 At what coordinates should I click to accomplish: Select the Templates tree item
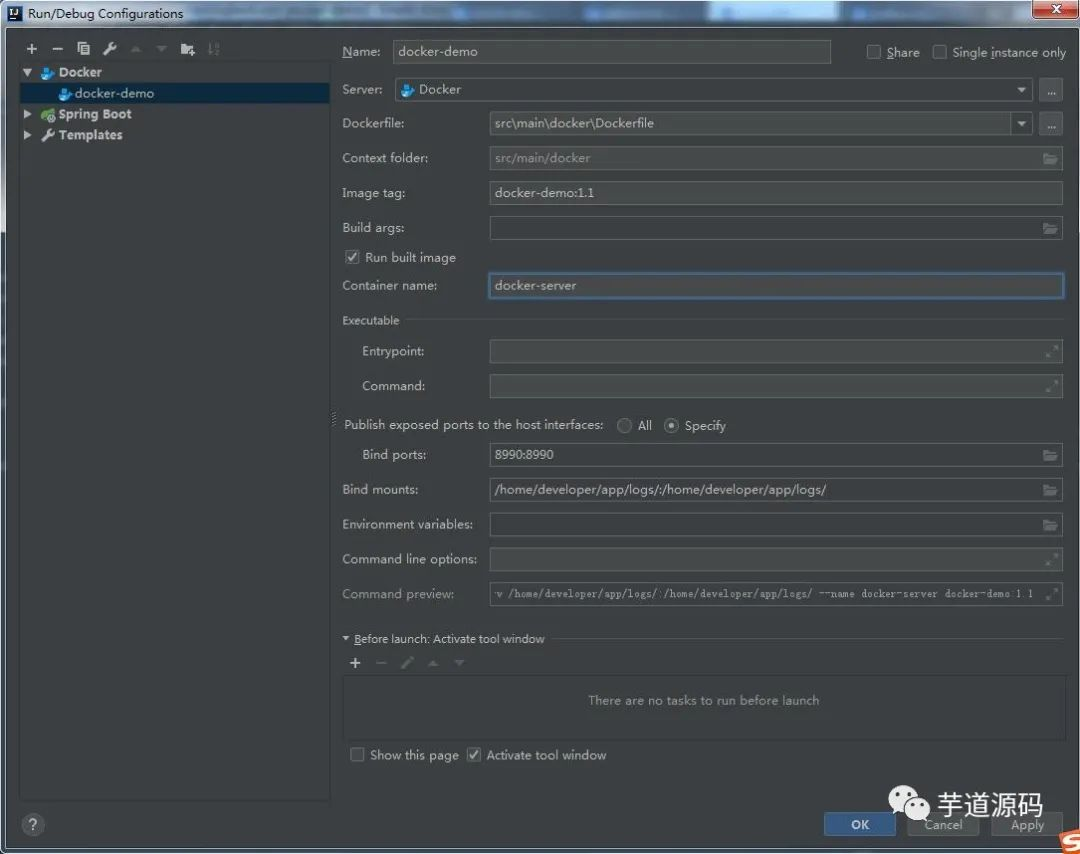click(x=90, y=135)
